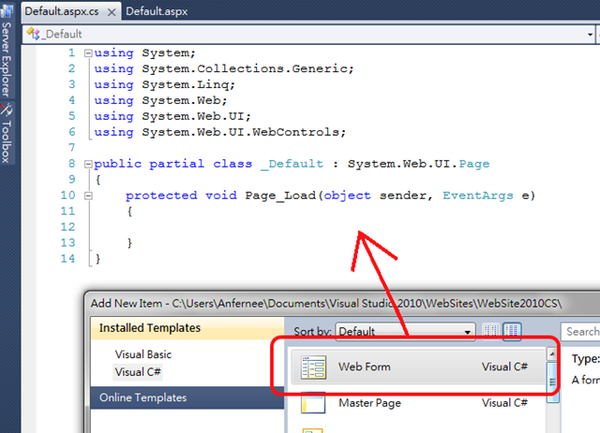Screen dimensions: 600x433
Task: Click the Web Form template icon
Action: pyautogui.click(x=313, y=367)
